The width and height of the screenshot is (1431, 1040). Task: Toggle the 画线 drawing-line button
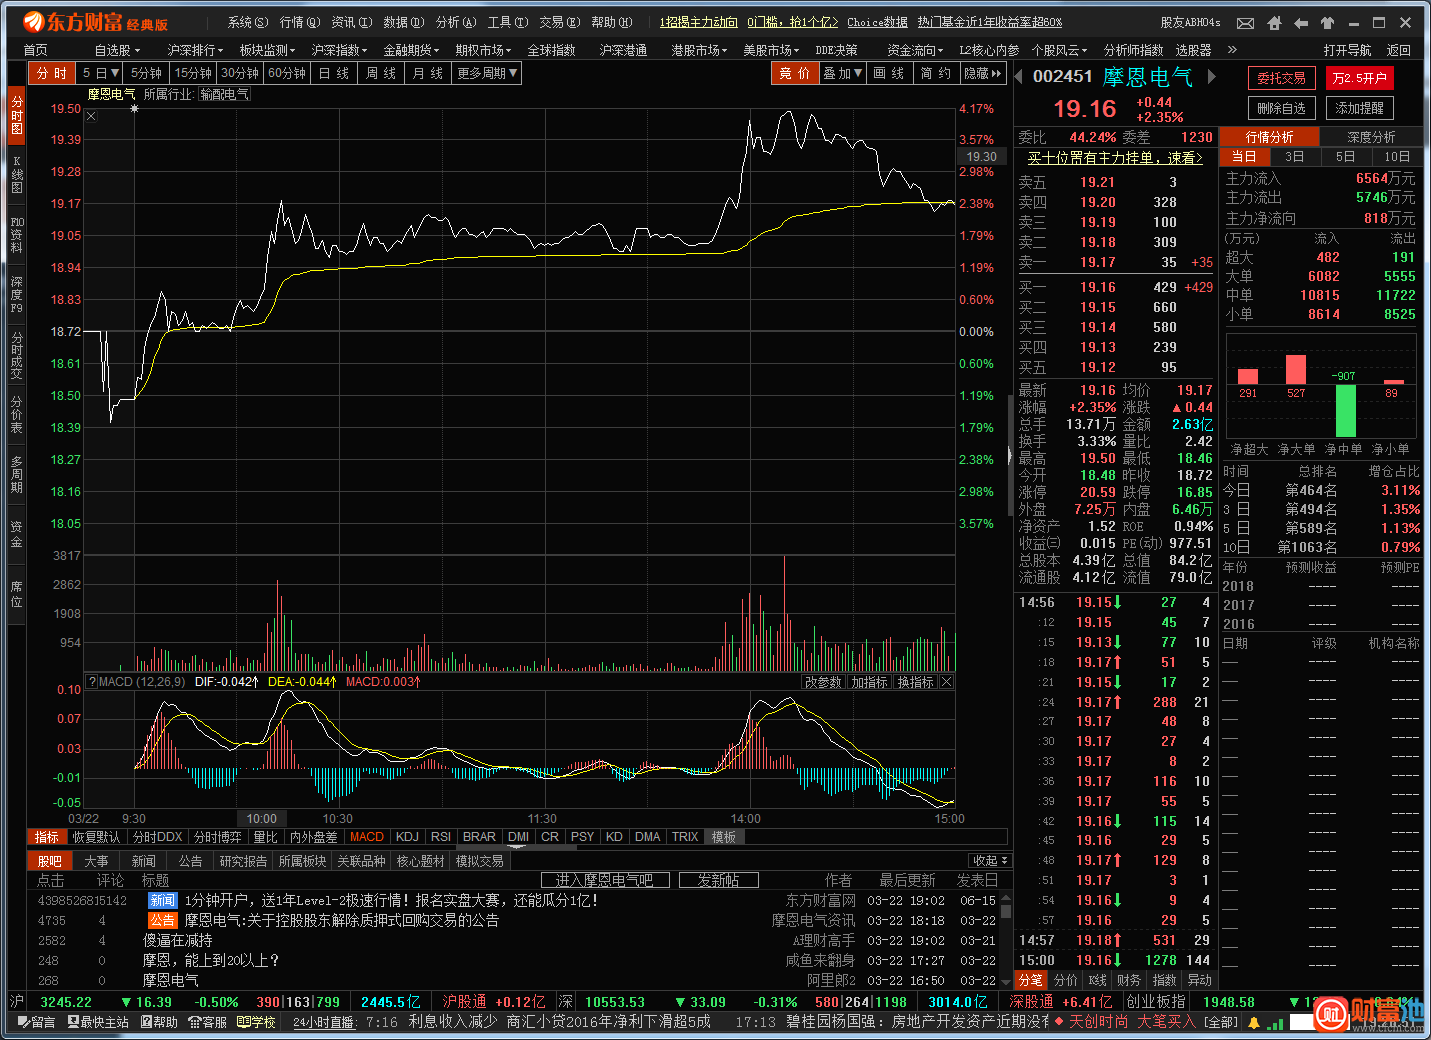click(888, 73)
